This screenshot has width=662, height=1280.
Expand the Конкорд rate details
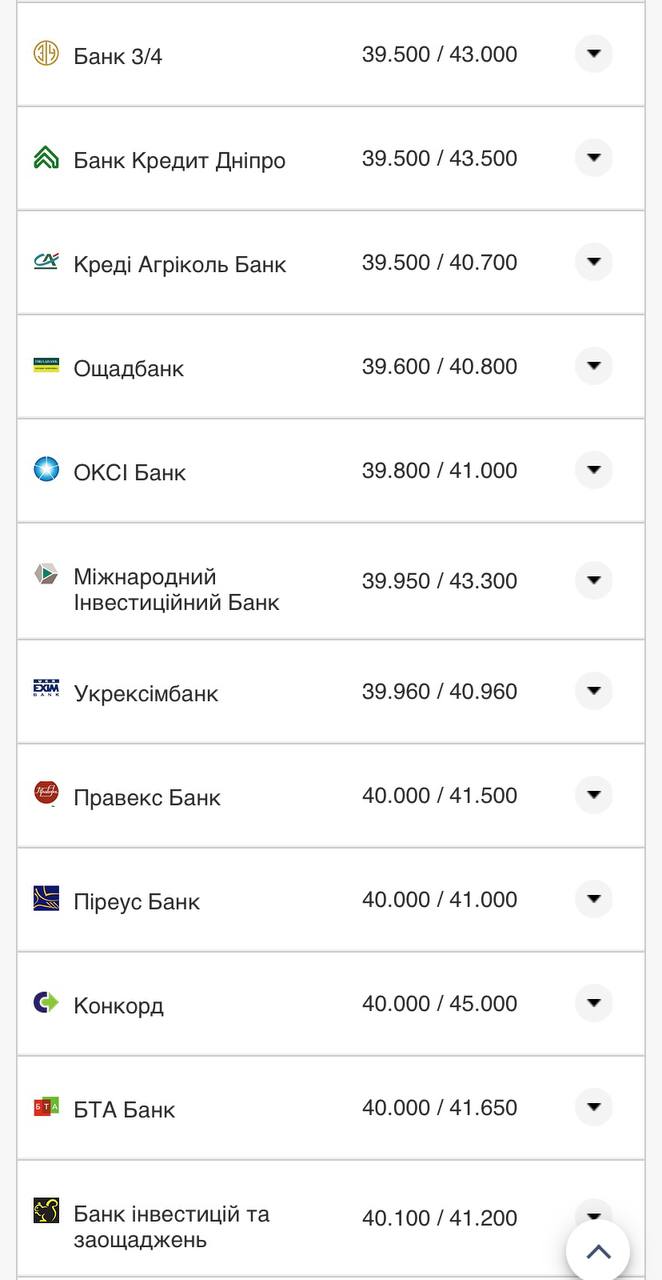click(x=594, y=1003)
